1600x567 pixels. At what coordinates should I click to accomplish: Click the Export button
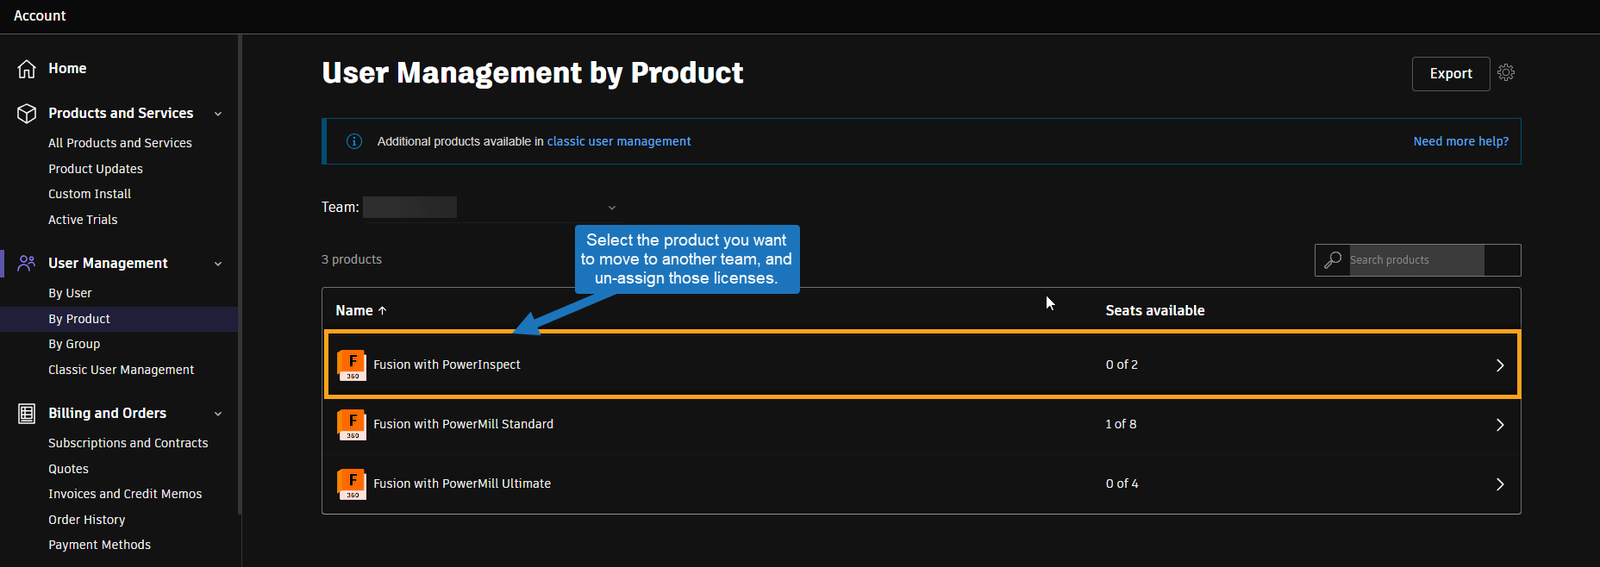tap(1451, 74)
